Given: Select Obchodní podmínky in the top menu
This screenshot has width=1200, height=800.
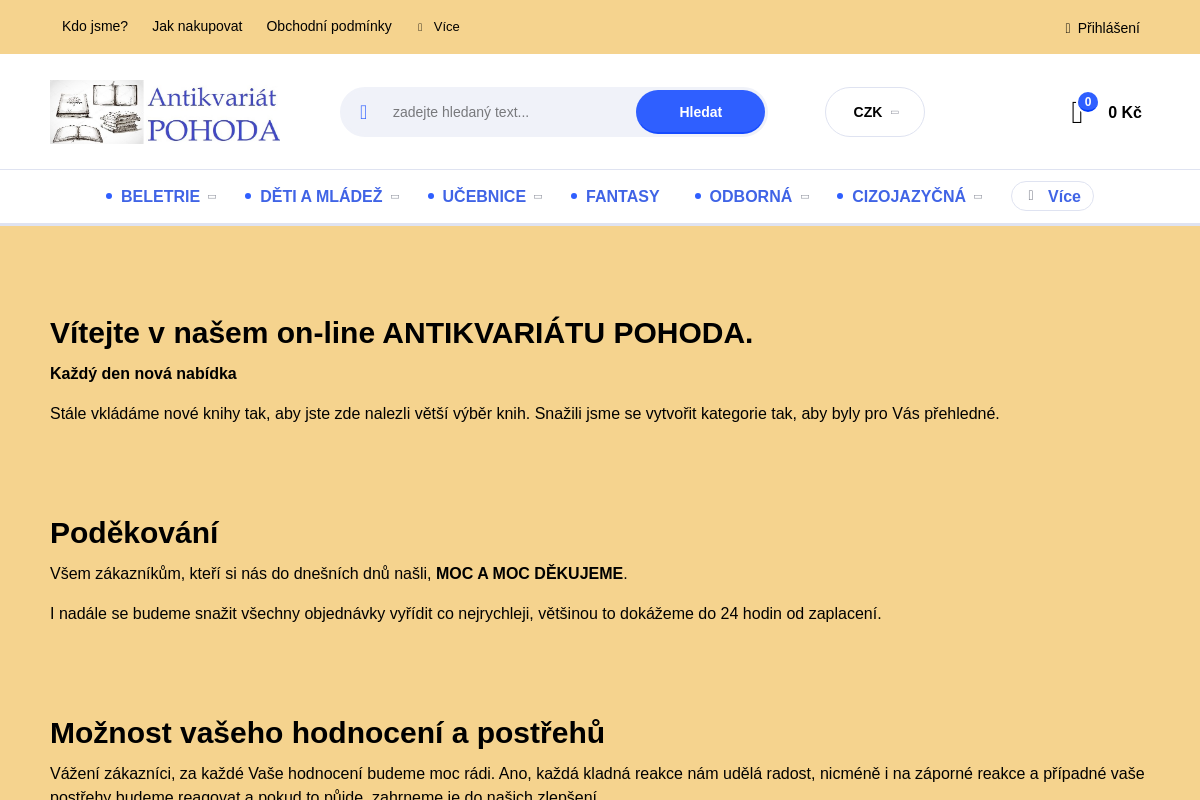Looking at the screenshot, I should click(x=329, y=26).
